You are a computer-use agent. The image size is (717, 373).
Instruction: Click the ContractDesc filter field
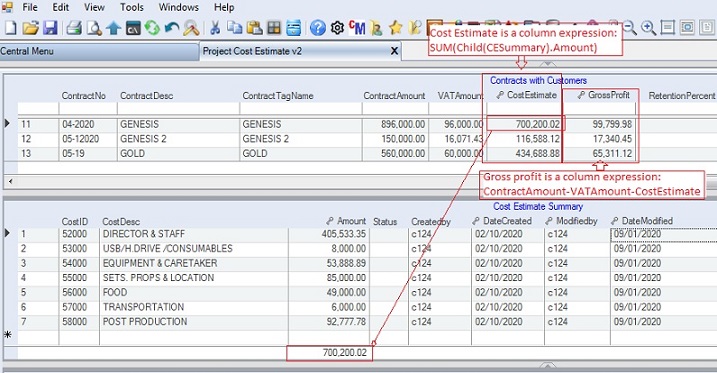pyautogui.click(x=178, y=109)
